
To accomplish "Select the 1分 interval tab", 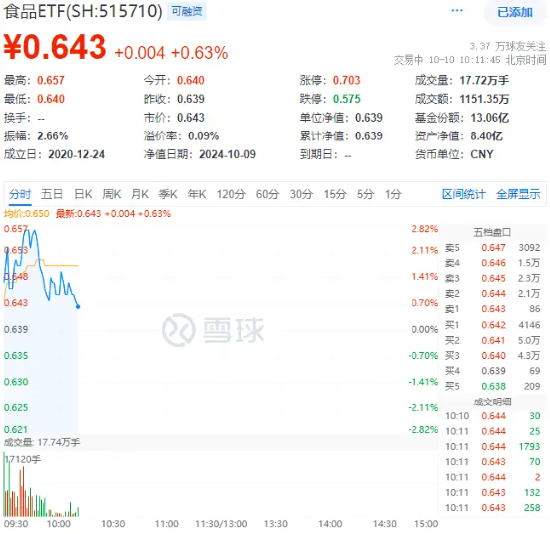I will click(x=393, y=194).
